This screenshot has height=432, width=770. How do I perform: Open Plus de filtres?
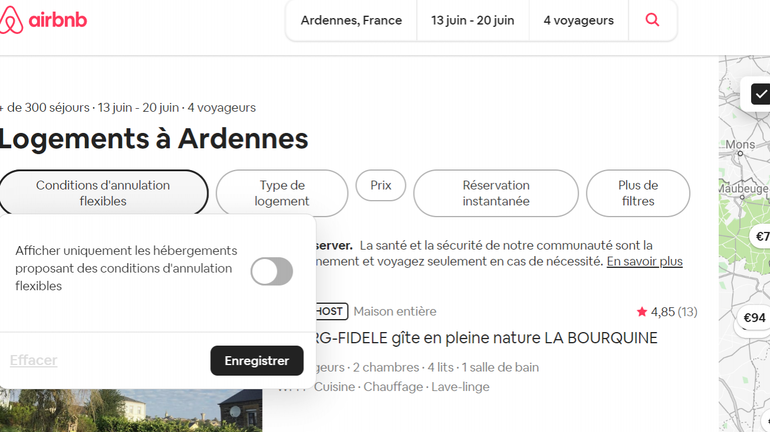click(638, 193)
